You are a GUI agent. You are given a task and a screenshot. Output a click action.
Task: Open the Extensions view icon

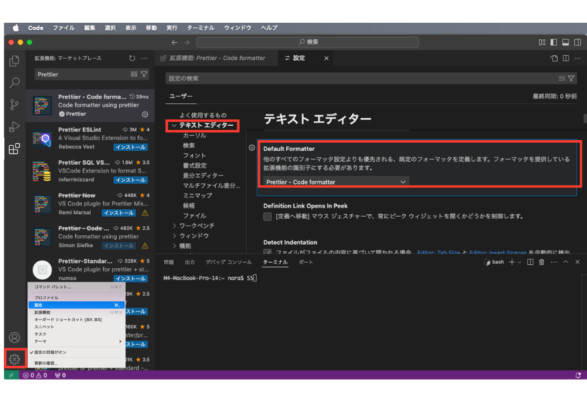(x=14, y=149)
